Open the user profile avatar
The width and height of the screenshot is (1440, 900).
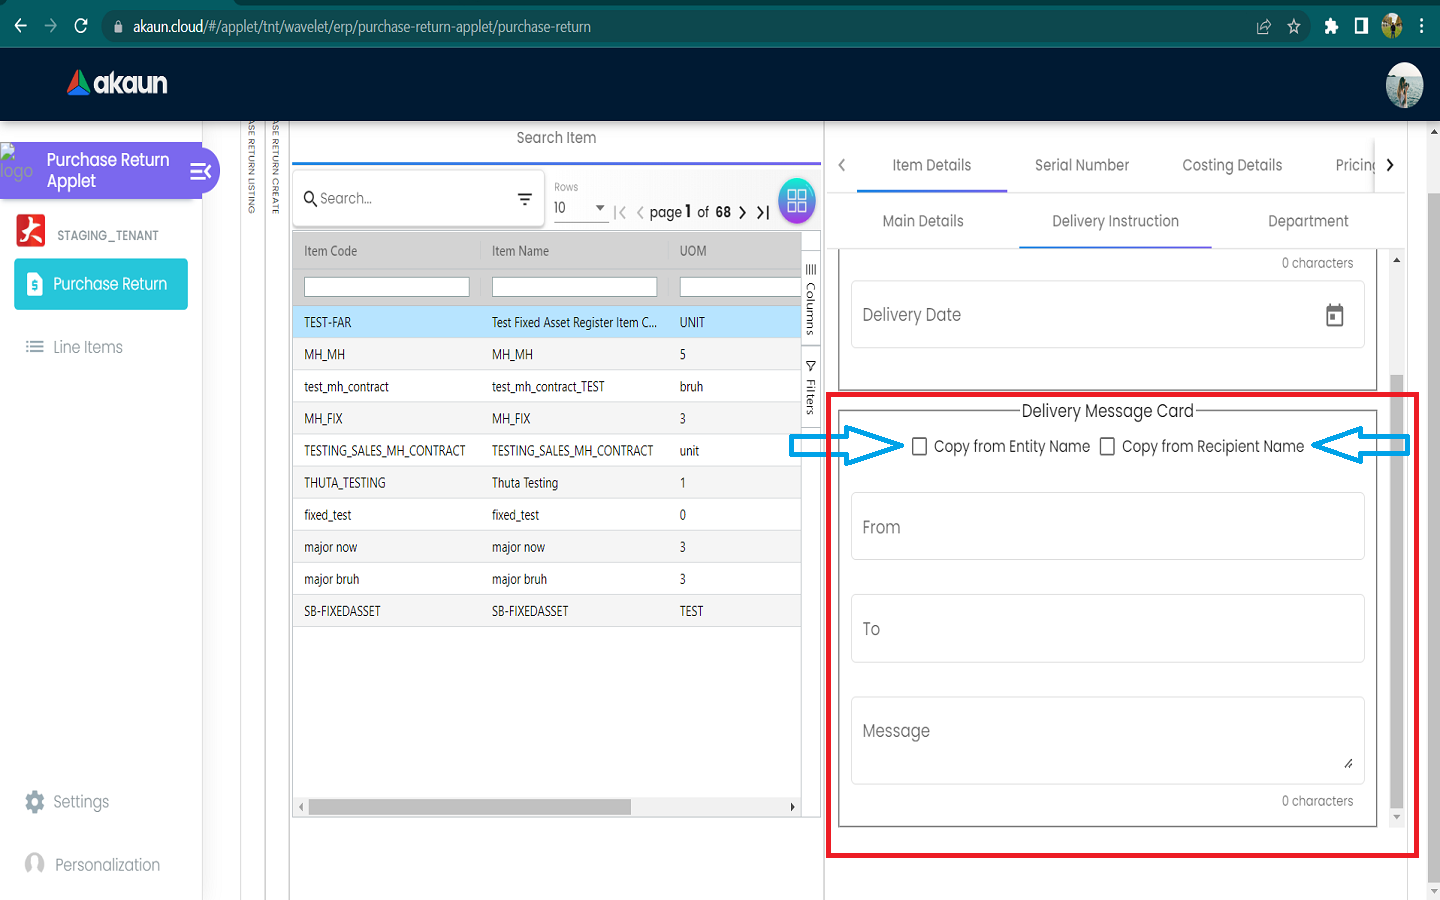1404,85
